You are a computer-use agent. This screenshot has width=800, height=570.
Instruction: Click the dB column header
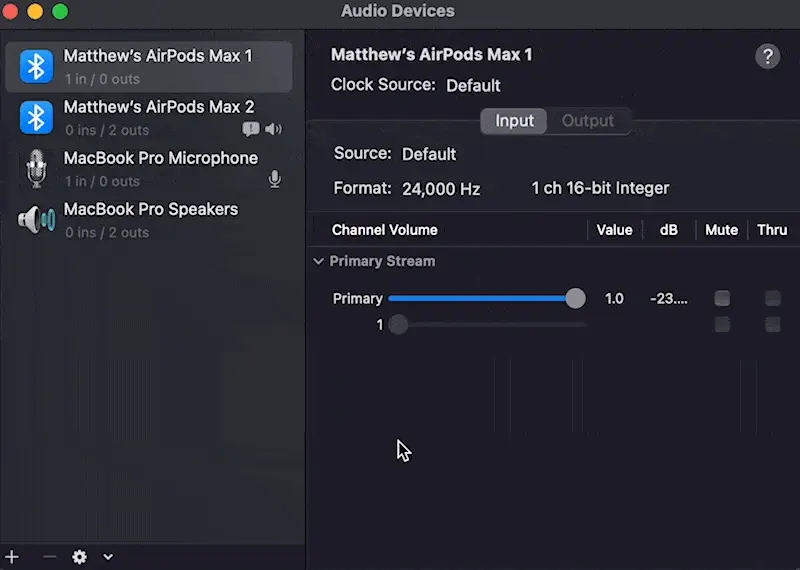(668, 230)
